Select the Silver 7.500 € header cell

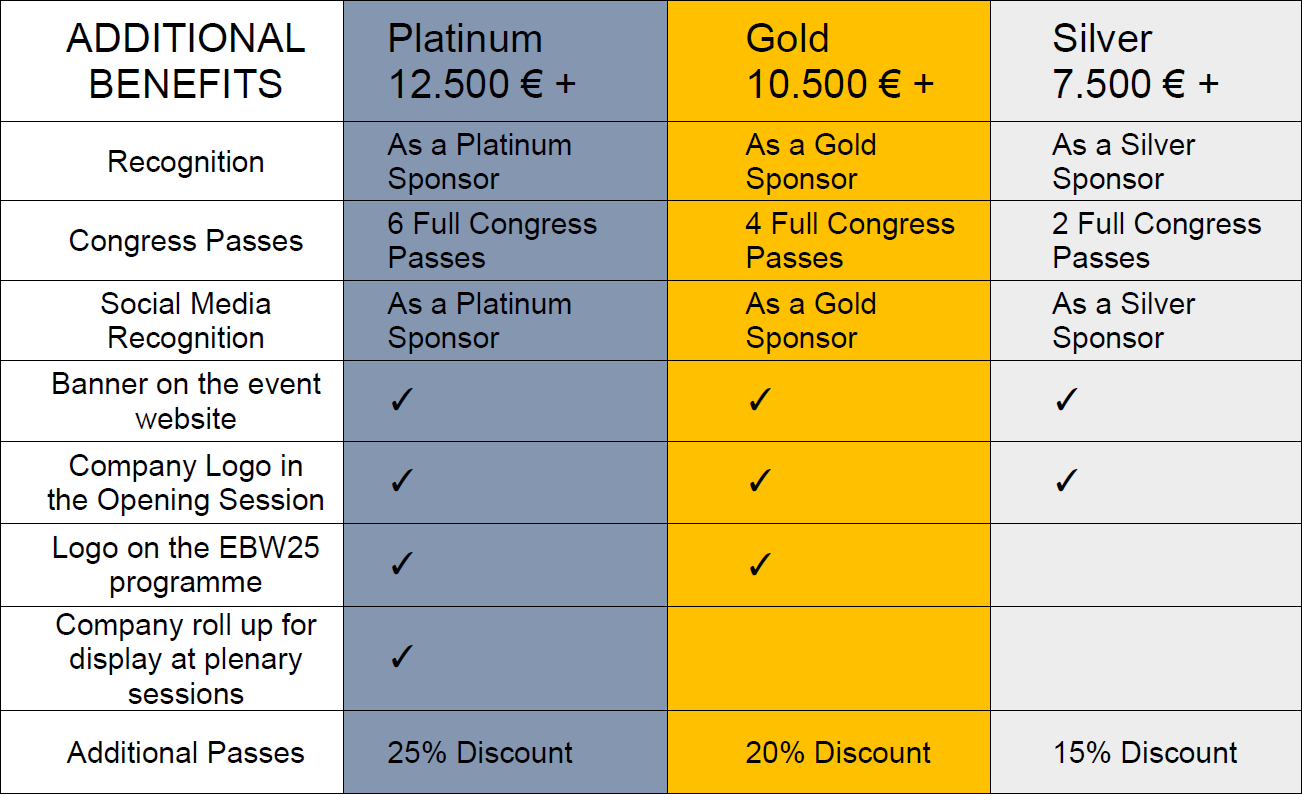click(1146, 61)
